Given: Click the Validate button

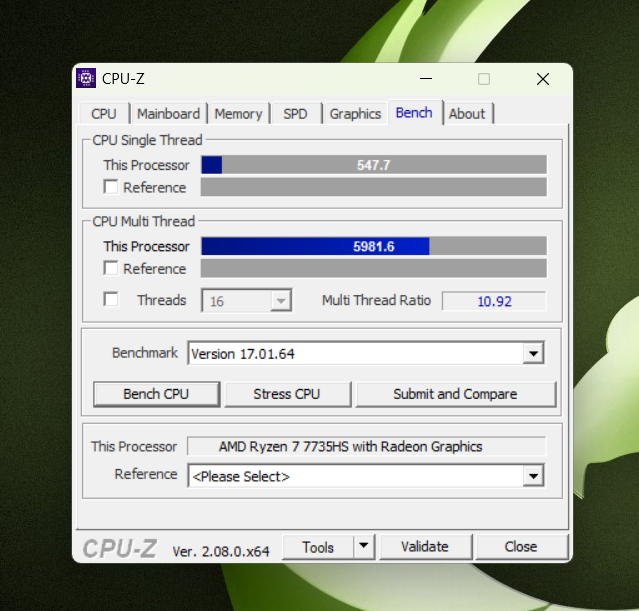Looking at the screenshot, I should (x=425, y=547).
